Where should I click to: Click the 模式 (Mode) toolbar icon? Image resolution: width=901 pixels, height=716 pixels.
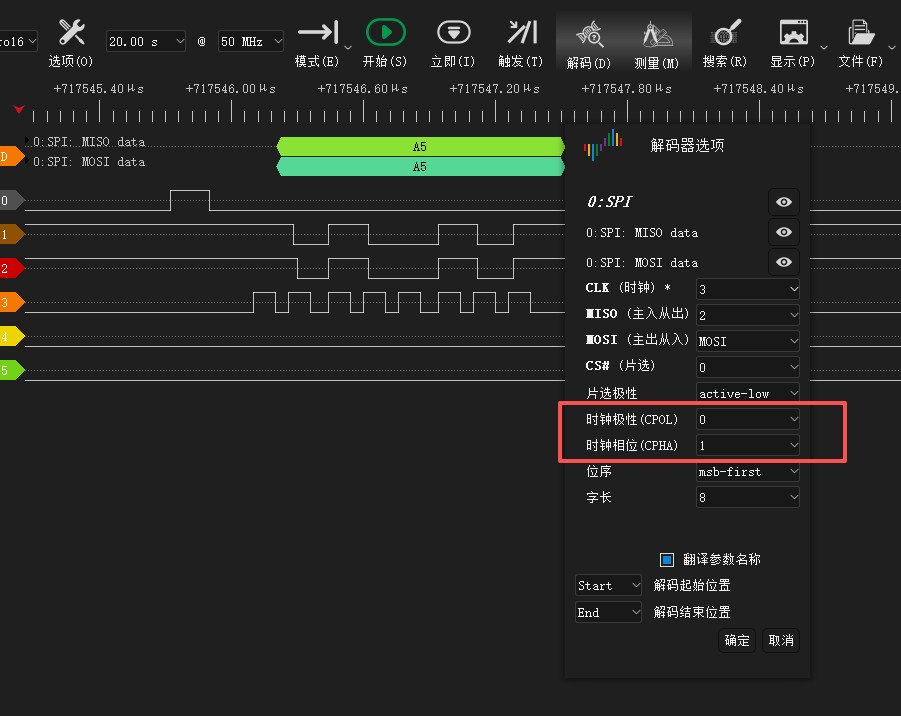(x=318, y=33)
